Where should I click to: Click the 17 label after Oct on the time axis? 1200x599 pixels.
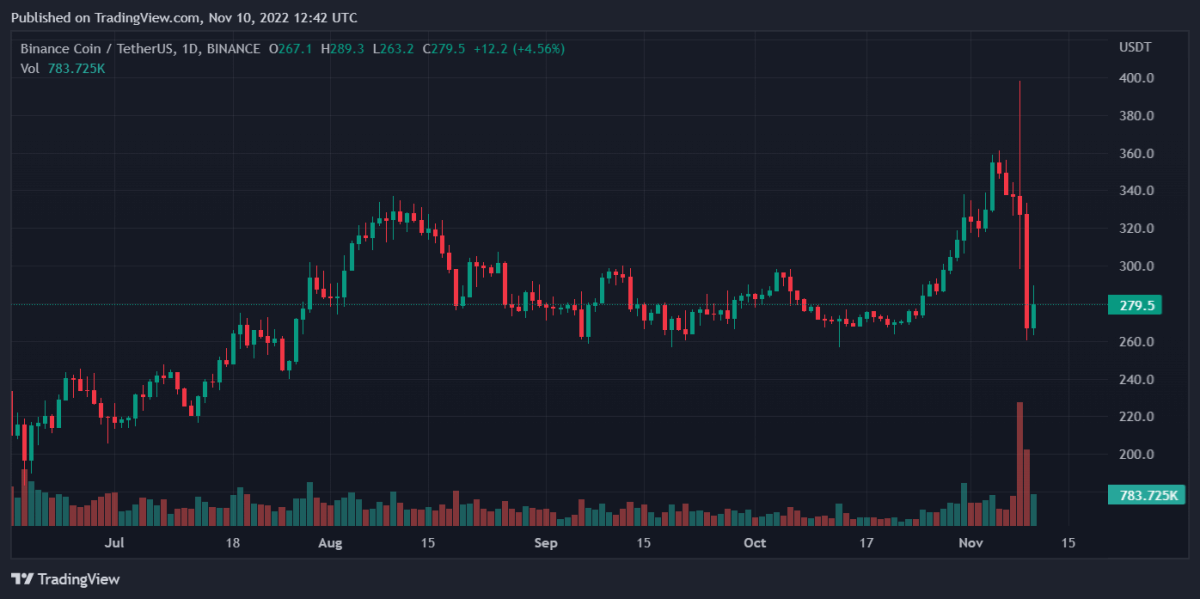coord(866,543)
